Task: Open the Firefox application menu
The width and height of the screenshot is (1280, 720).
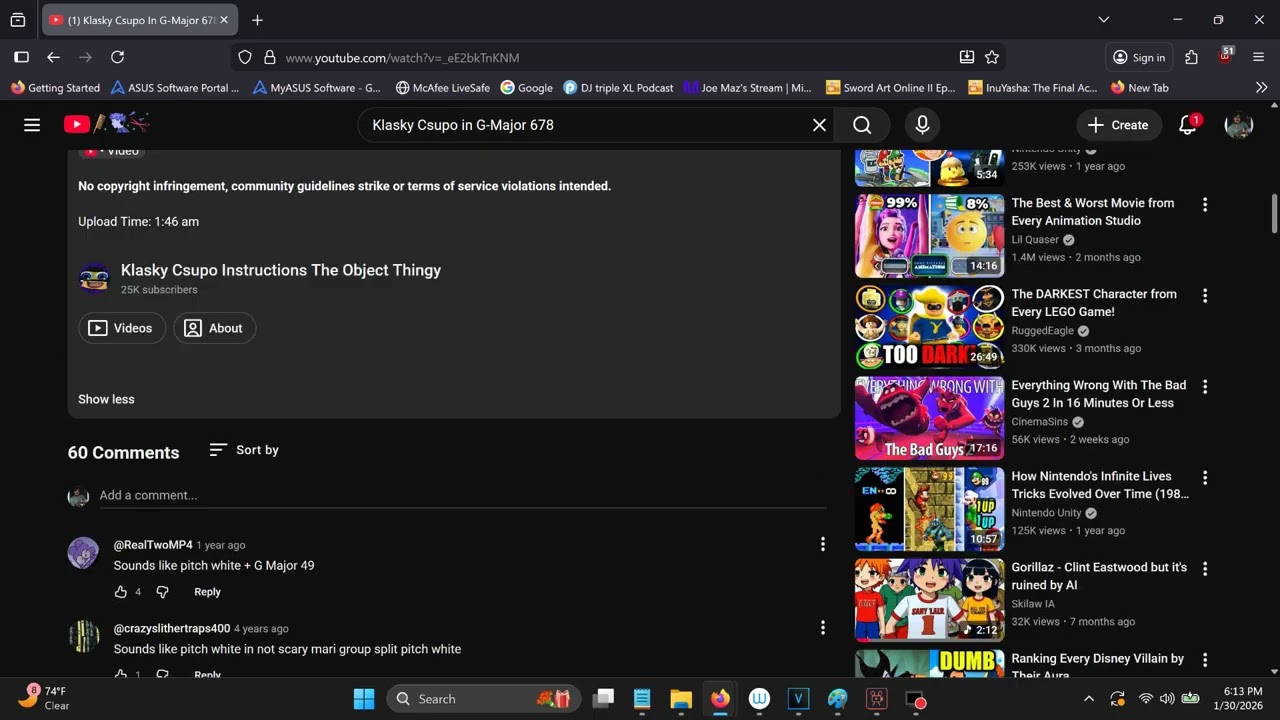Action: 1259,58
